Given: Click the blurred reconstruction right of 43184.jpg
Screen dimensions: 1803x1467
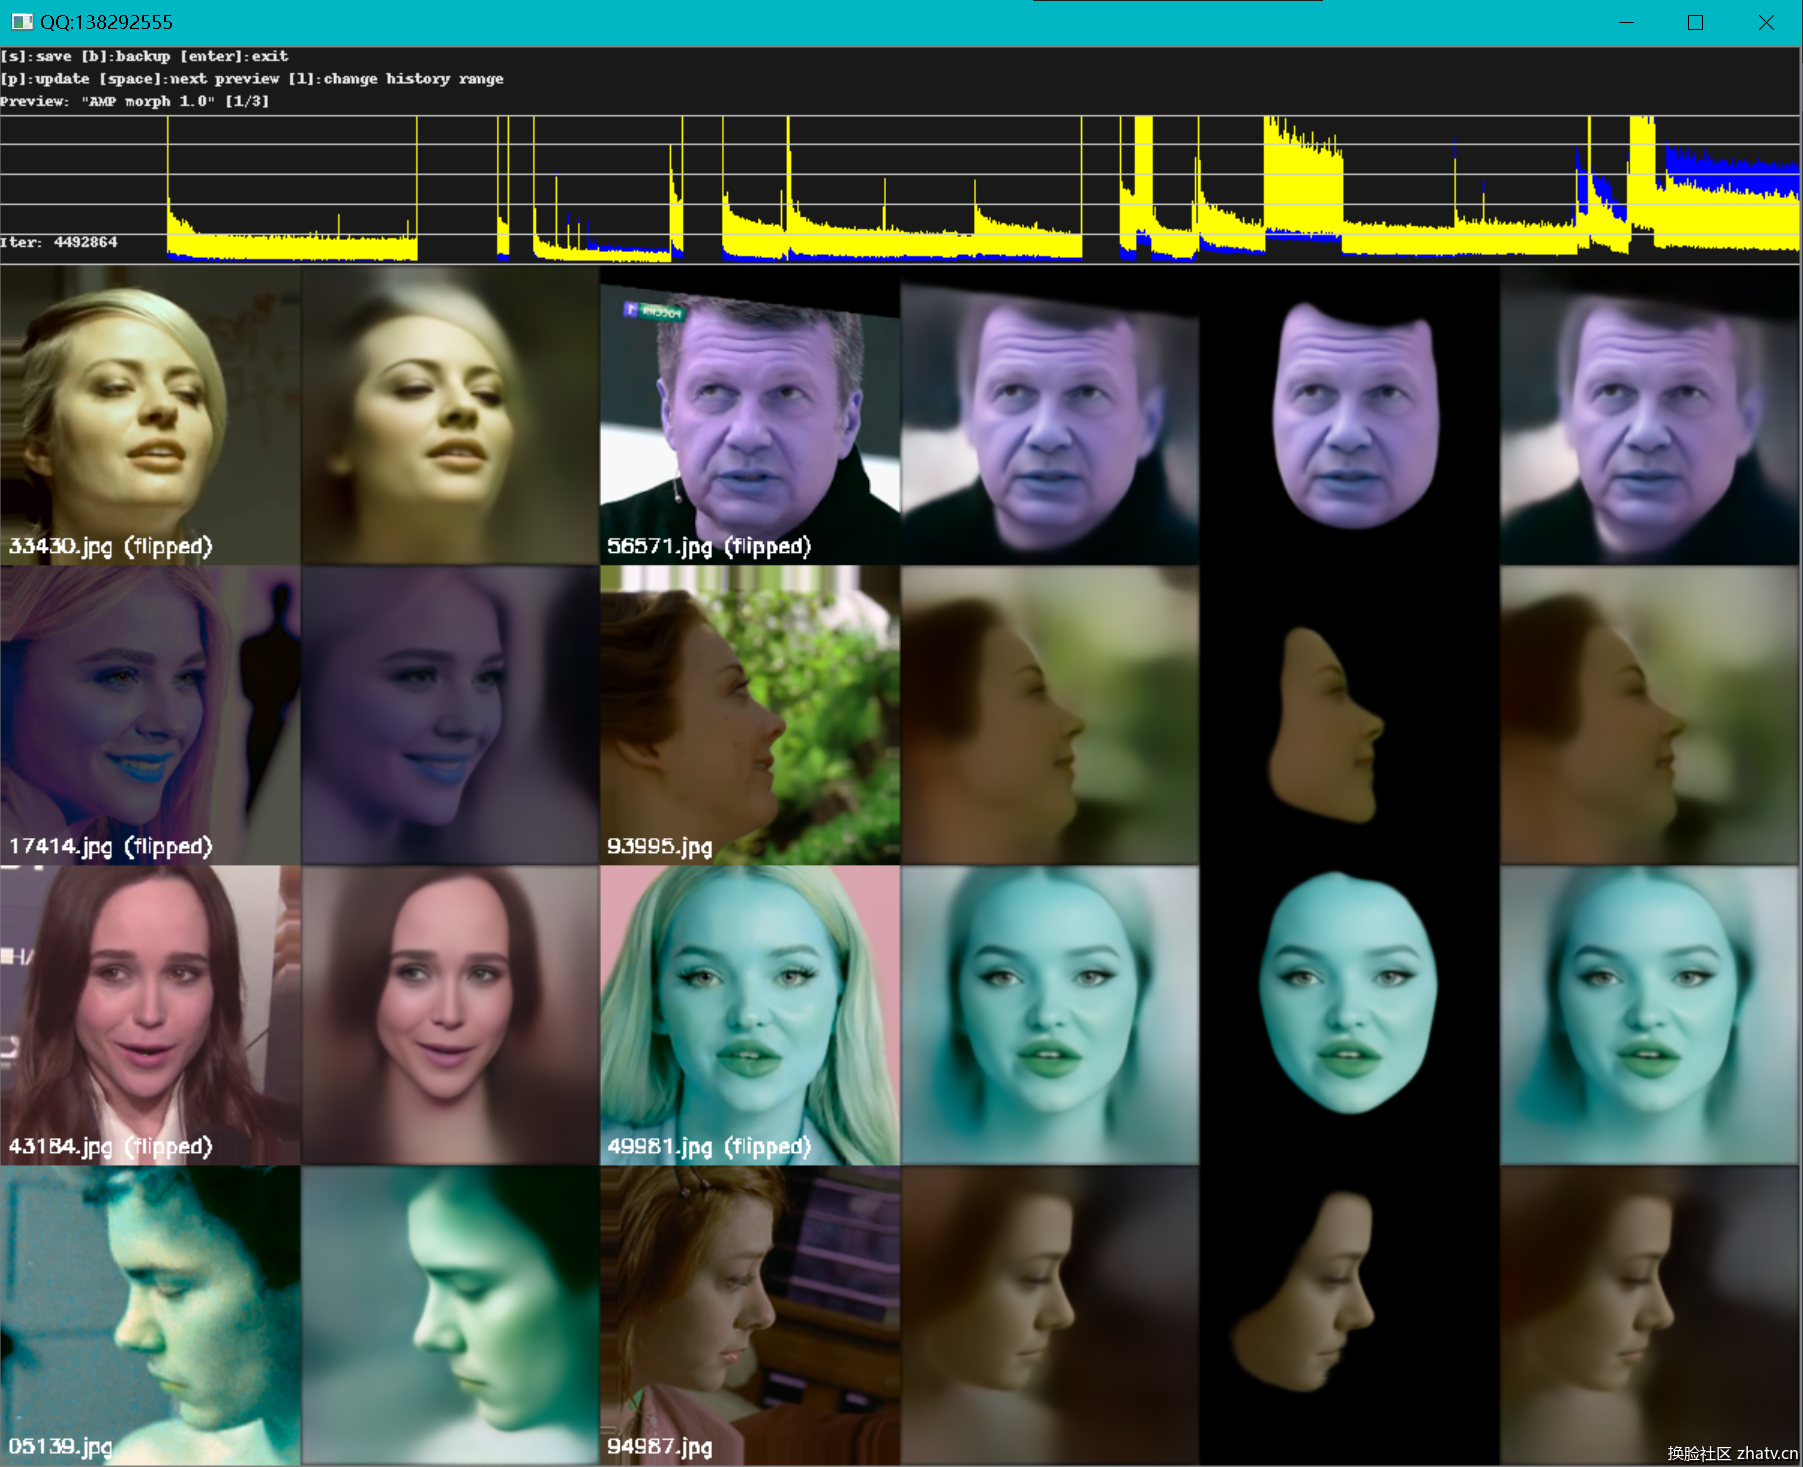Looking at the screenshot, I should pos(450,1015).
